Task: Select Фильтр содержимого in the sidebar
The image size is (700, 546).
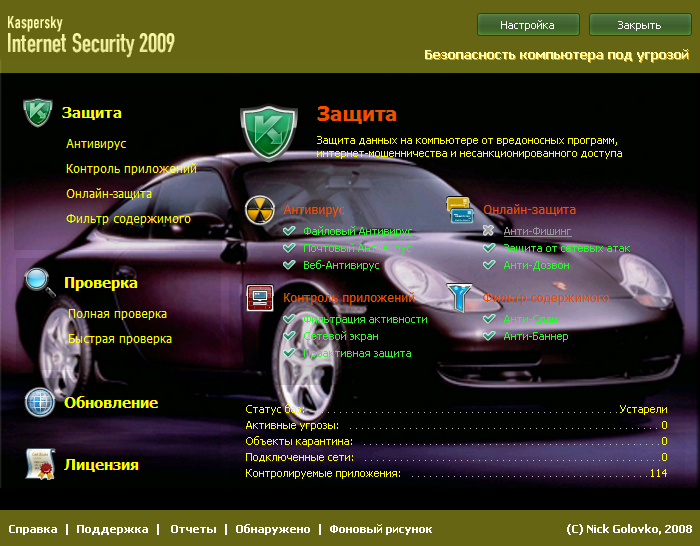Action: click(128, 219)
